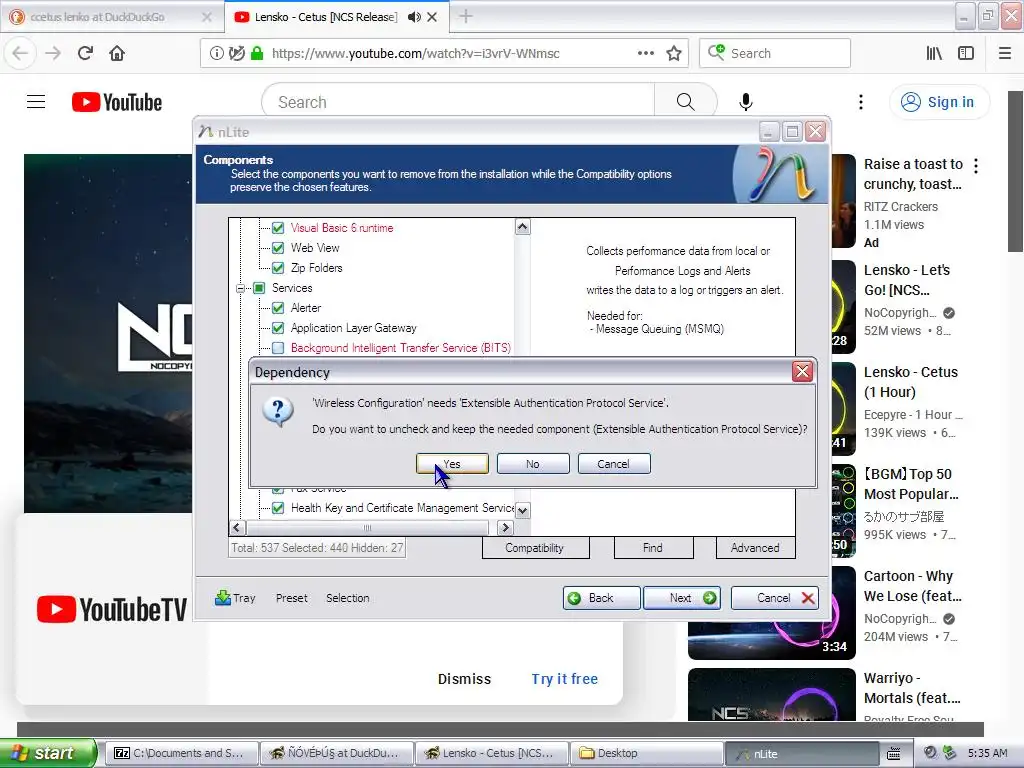Switch to C:\Documents and S... taskbar item

tap(181, 753)
